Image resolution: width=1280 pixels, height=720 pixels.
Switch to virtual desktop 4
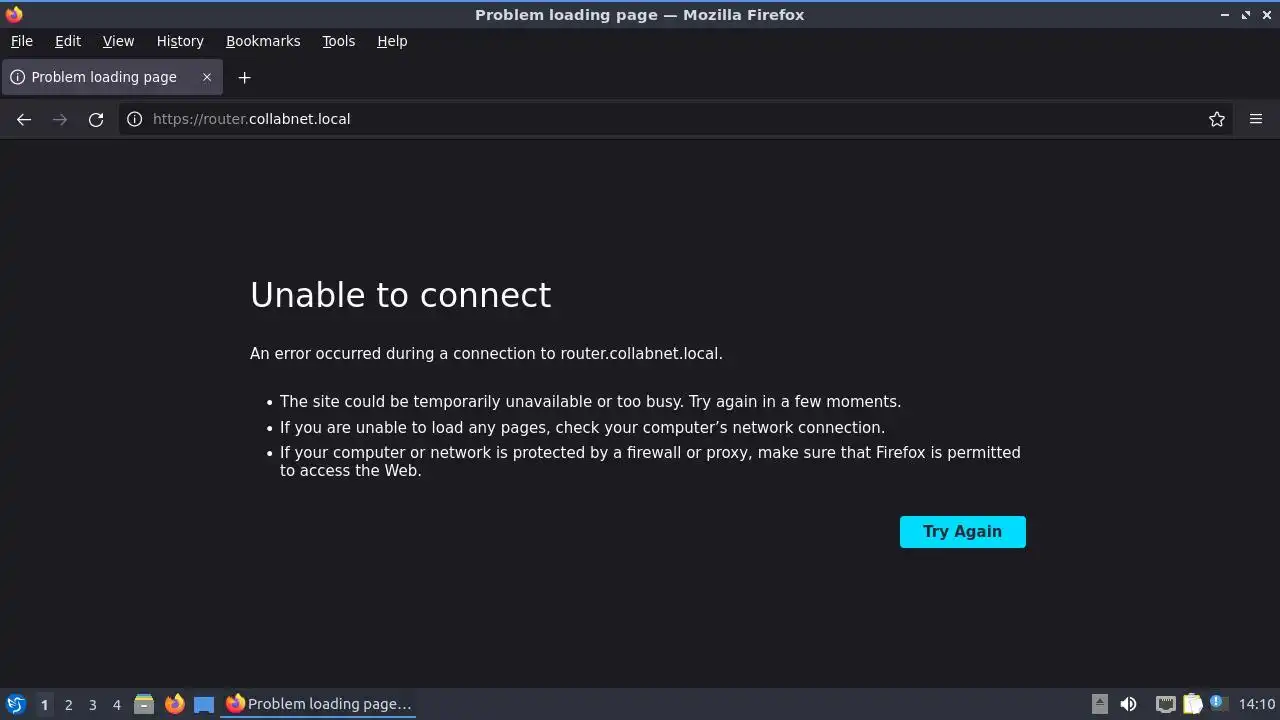point(116,704)
